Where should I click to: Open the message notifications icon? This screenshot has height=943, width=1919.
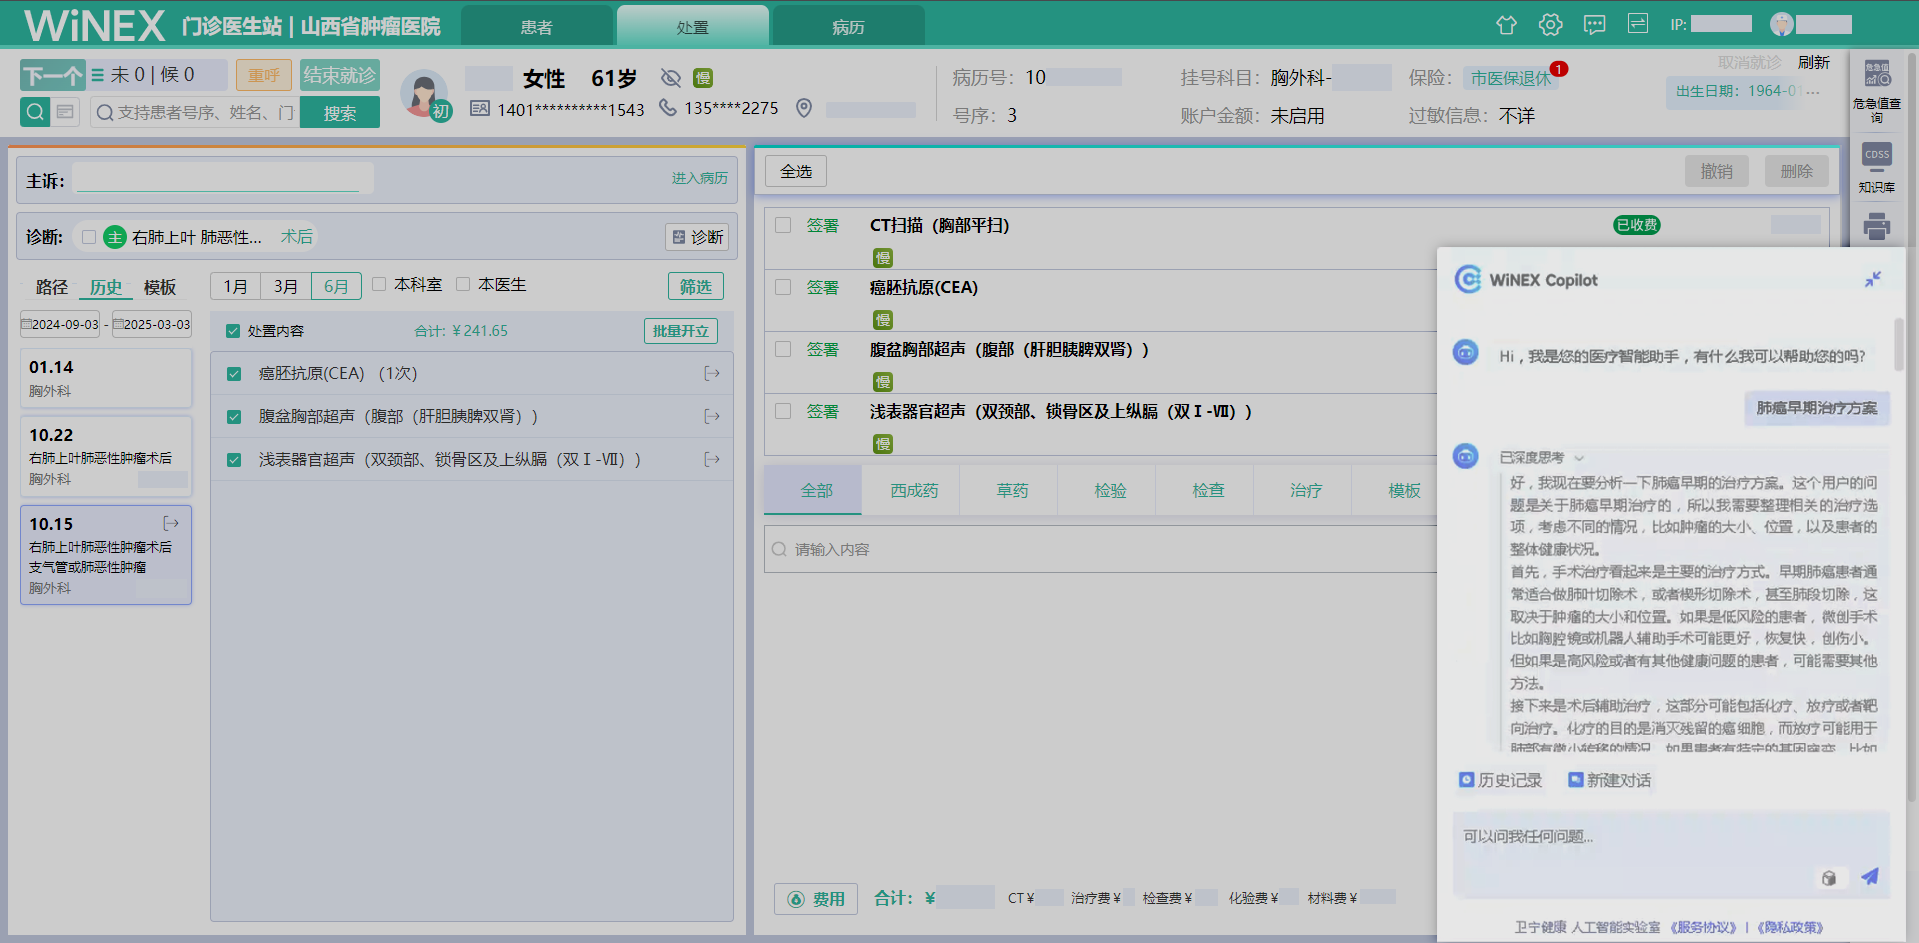tap(1594, 25)
